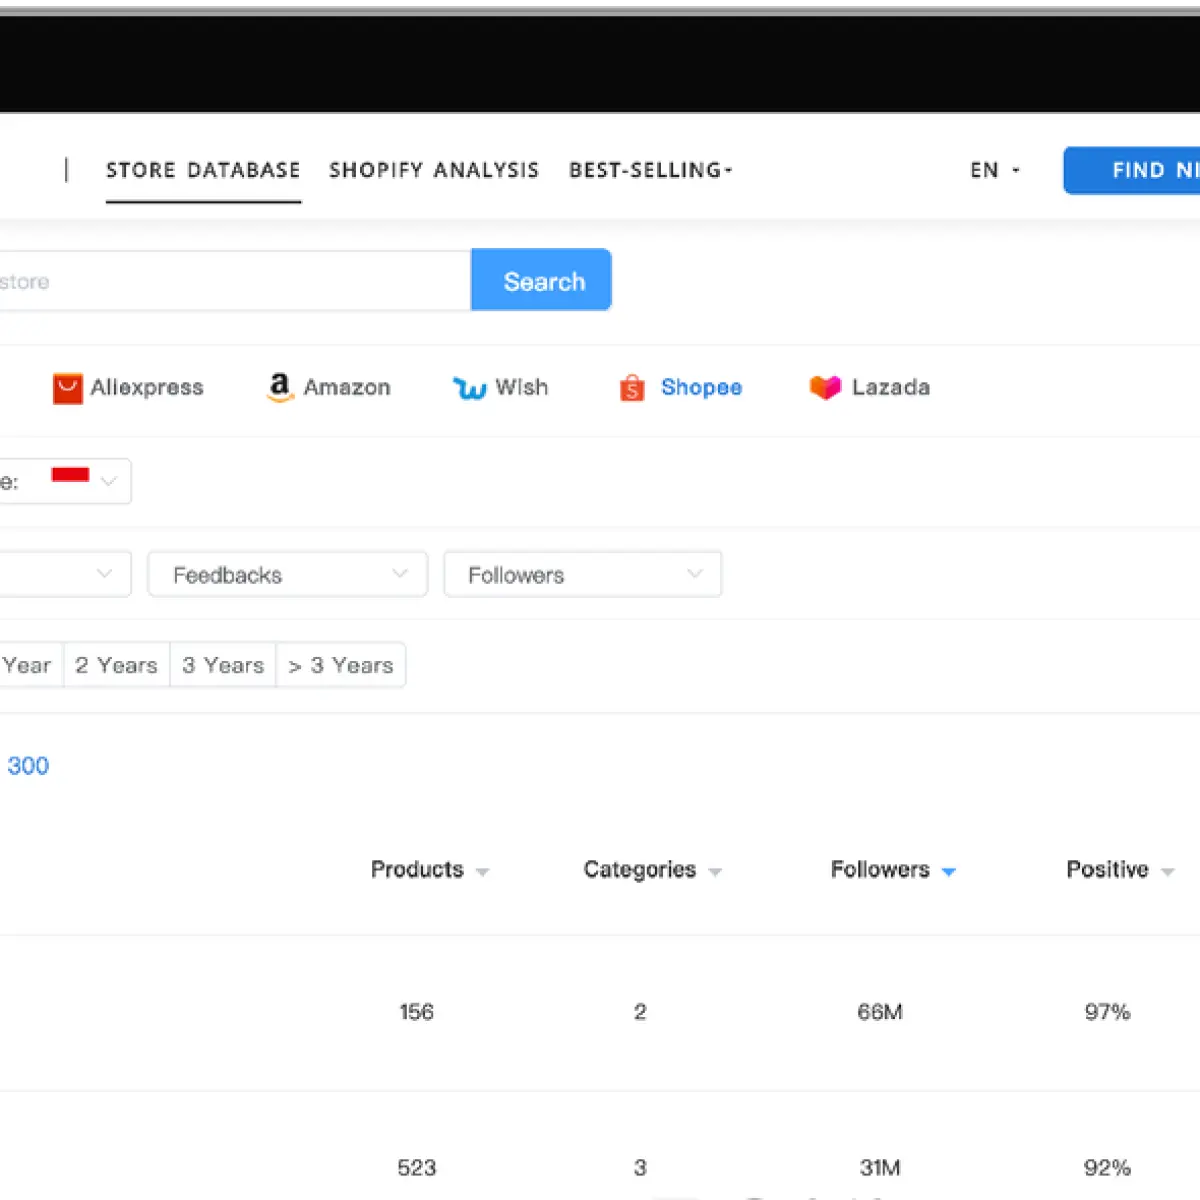1200x1200 pixels.
Task: Click the Aliexpress platform label
Action: [147, 387]
